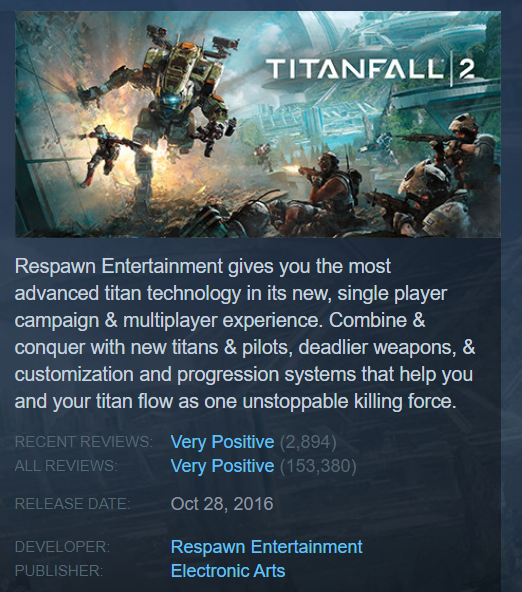Viewport: 522px width, 592px height.
Task: Open the Recent Reviews Very Positive summary
Action: [222, 442]
